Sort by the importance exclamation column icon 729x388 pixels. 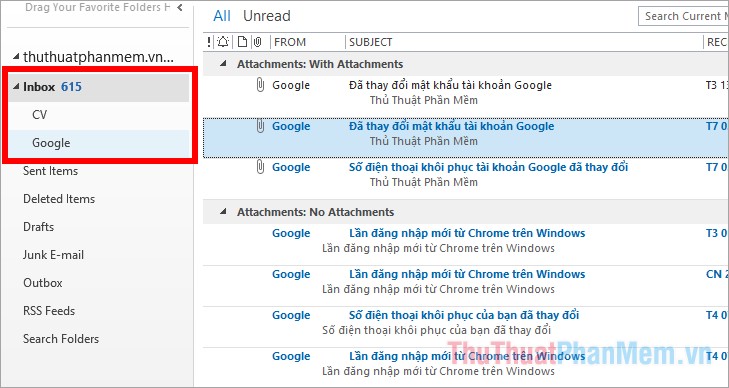tap(209, 42)
